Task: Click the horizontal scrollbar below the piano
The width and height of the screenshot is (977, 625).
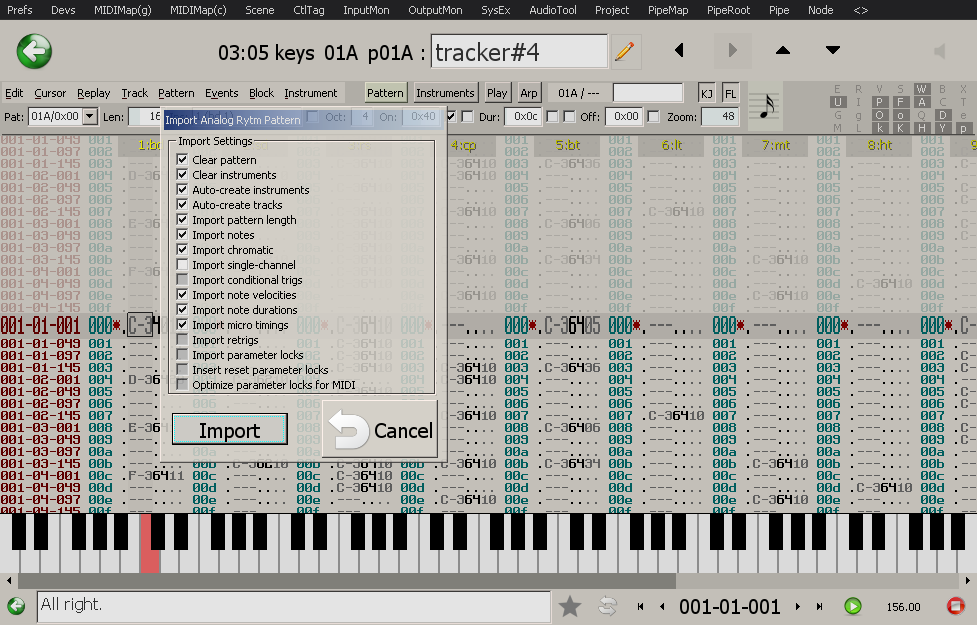Action: [488, 581]
